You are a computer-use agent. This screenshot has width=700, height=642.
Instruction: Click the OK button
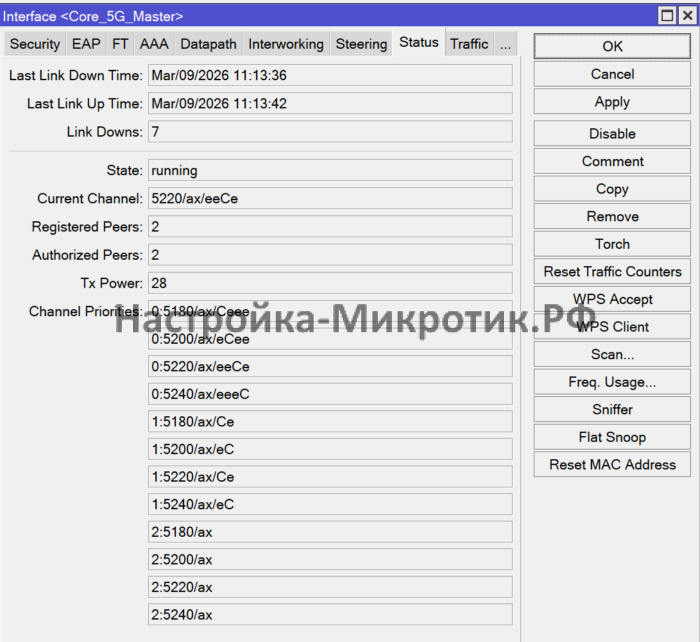612,46
